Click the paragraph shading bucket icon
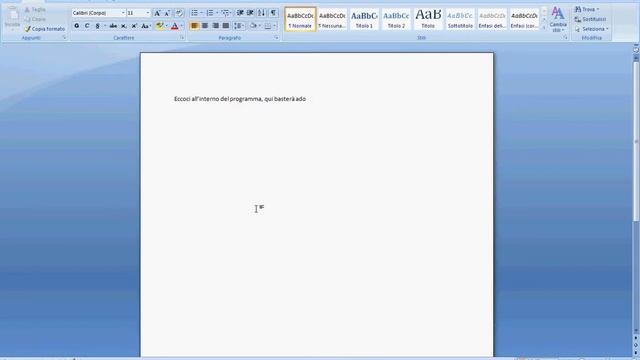 point(253,26)
